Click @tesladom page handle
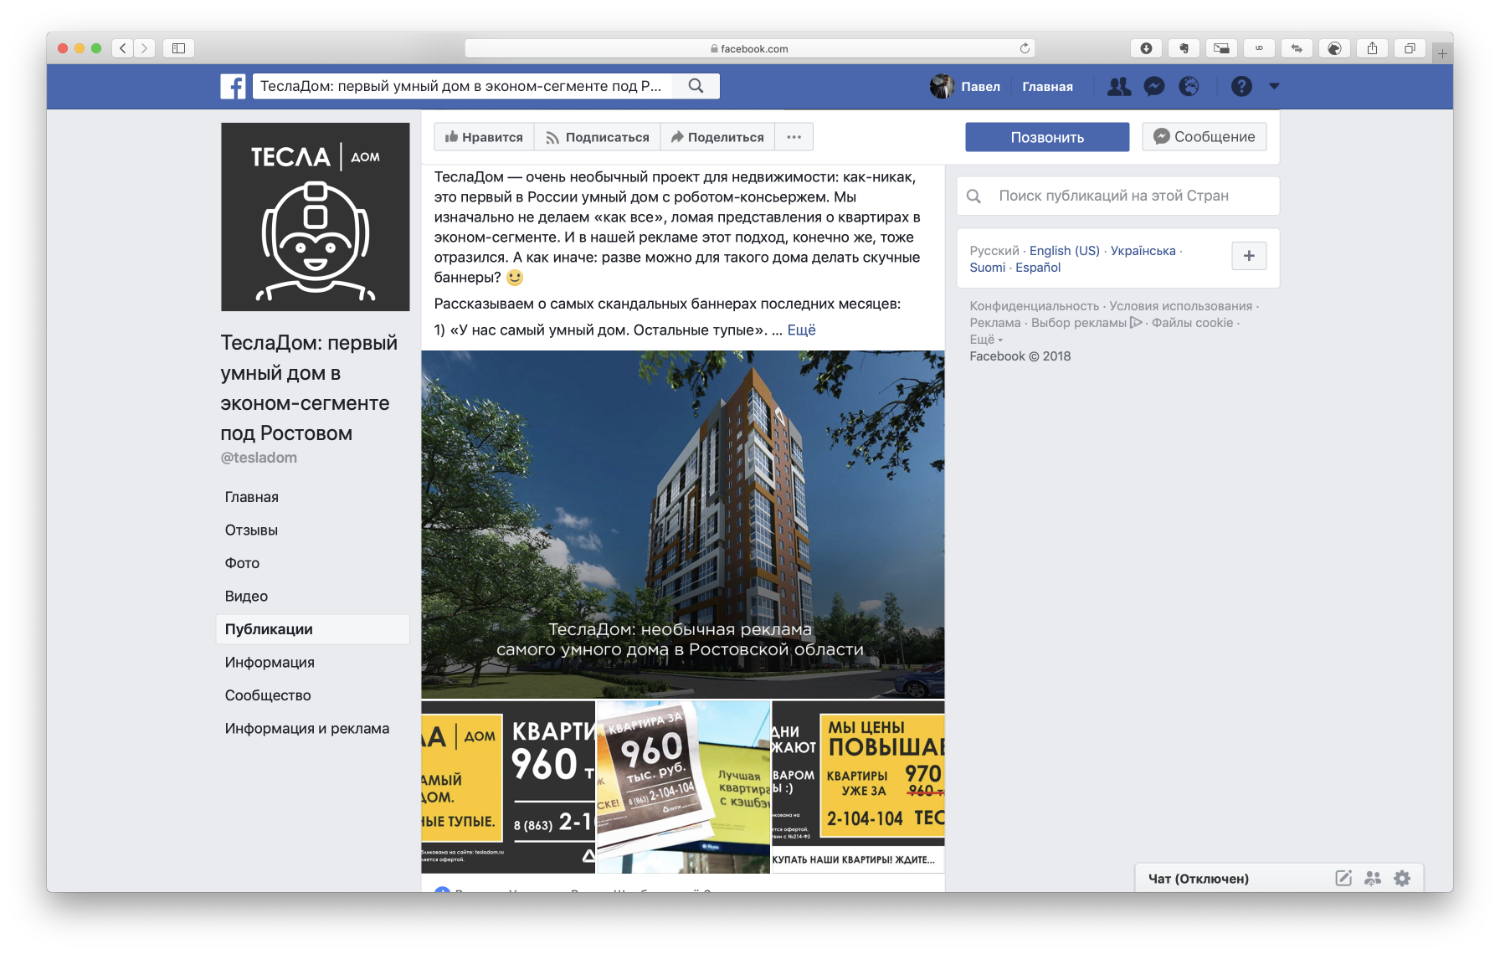Viewport: 1500px width, 954px height. pyautogui.click(x=259, y=457)
